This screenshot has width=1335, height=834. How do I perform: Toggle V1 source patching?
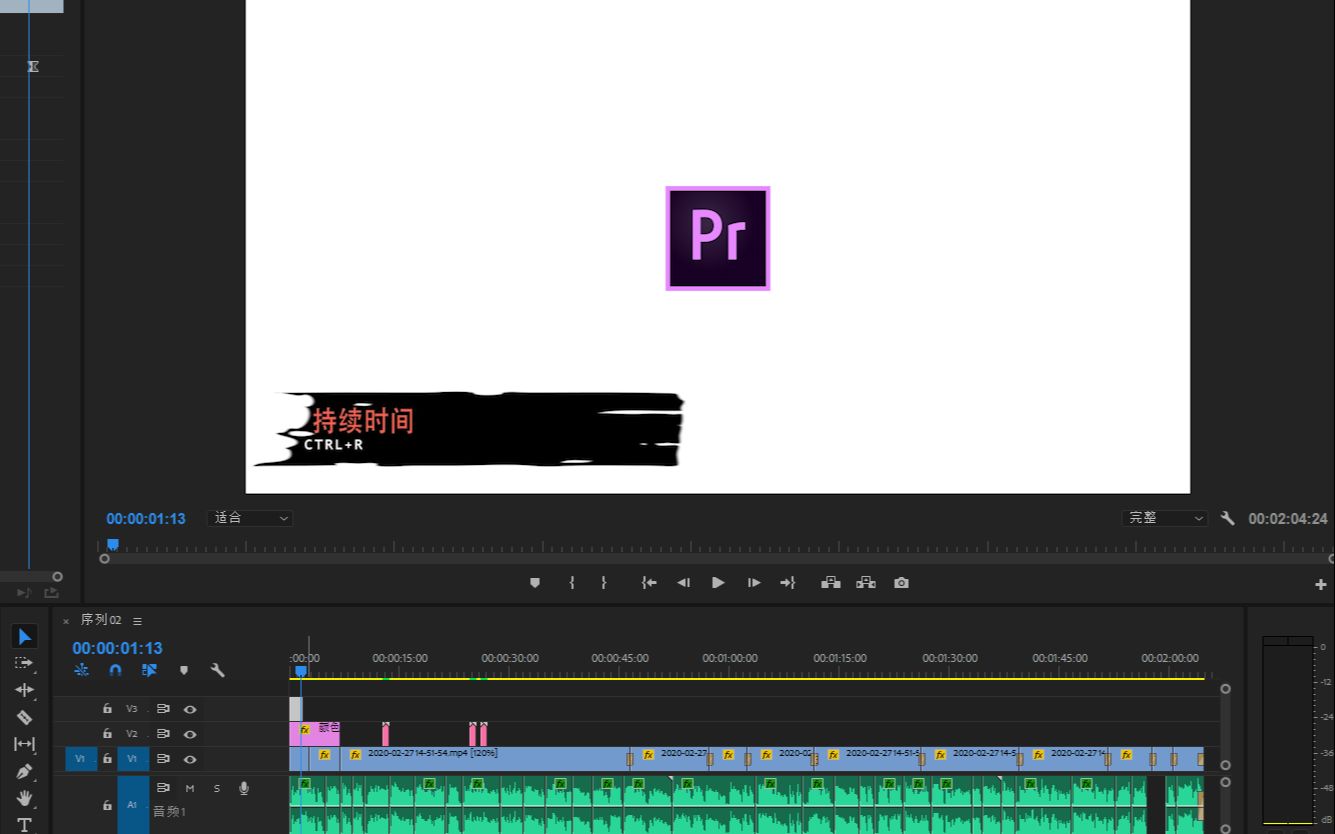[81, 759]
